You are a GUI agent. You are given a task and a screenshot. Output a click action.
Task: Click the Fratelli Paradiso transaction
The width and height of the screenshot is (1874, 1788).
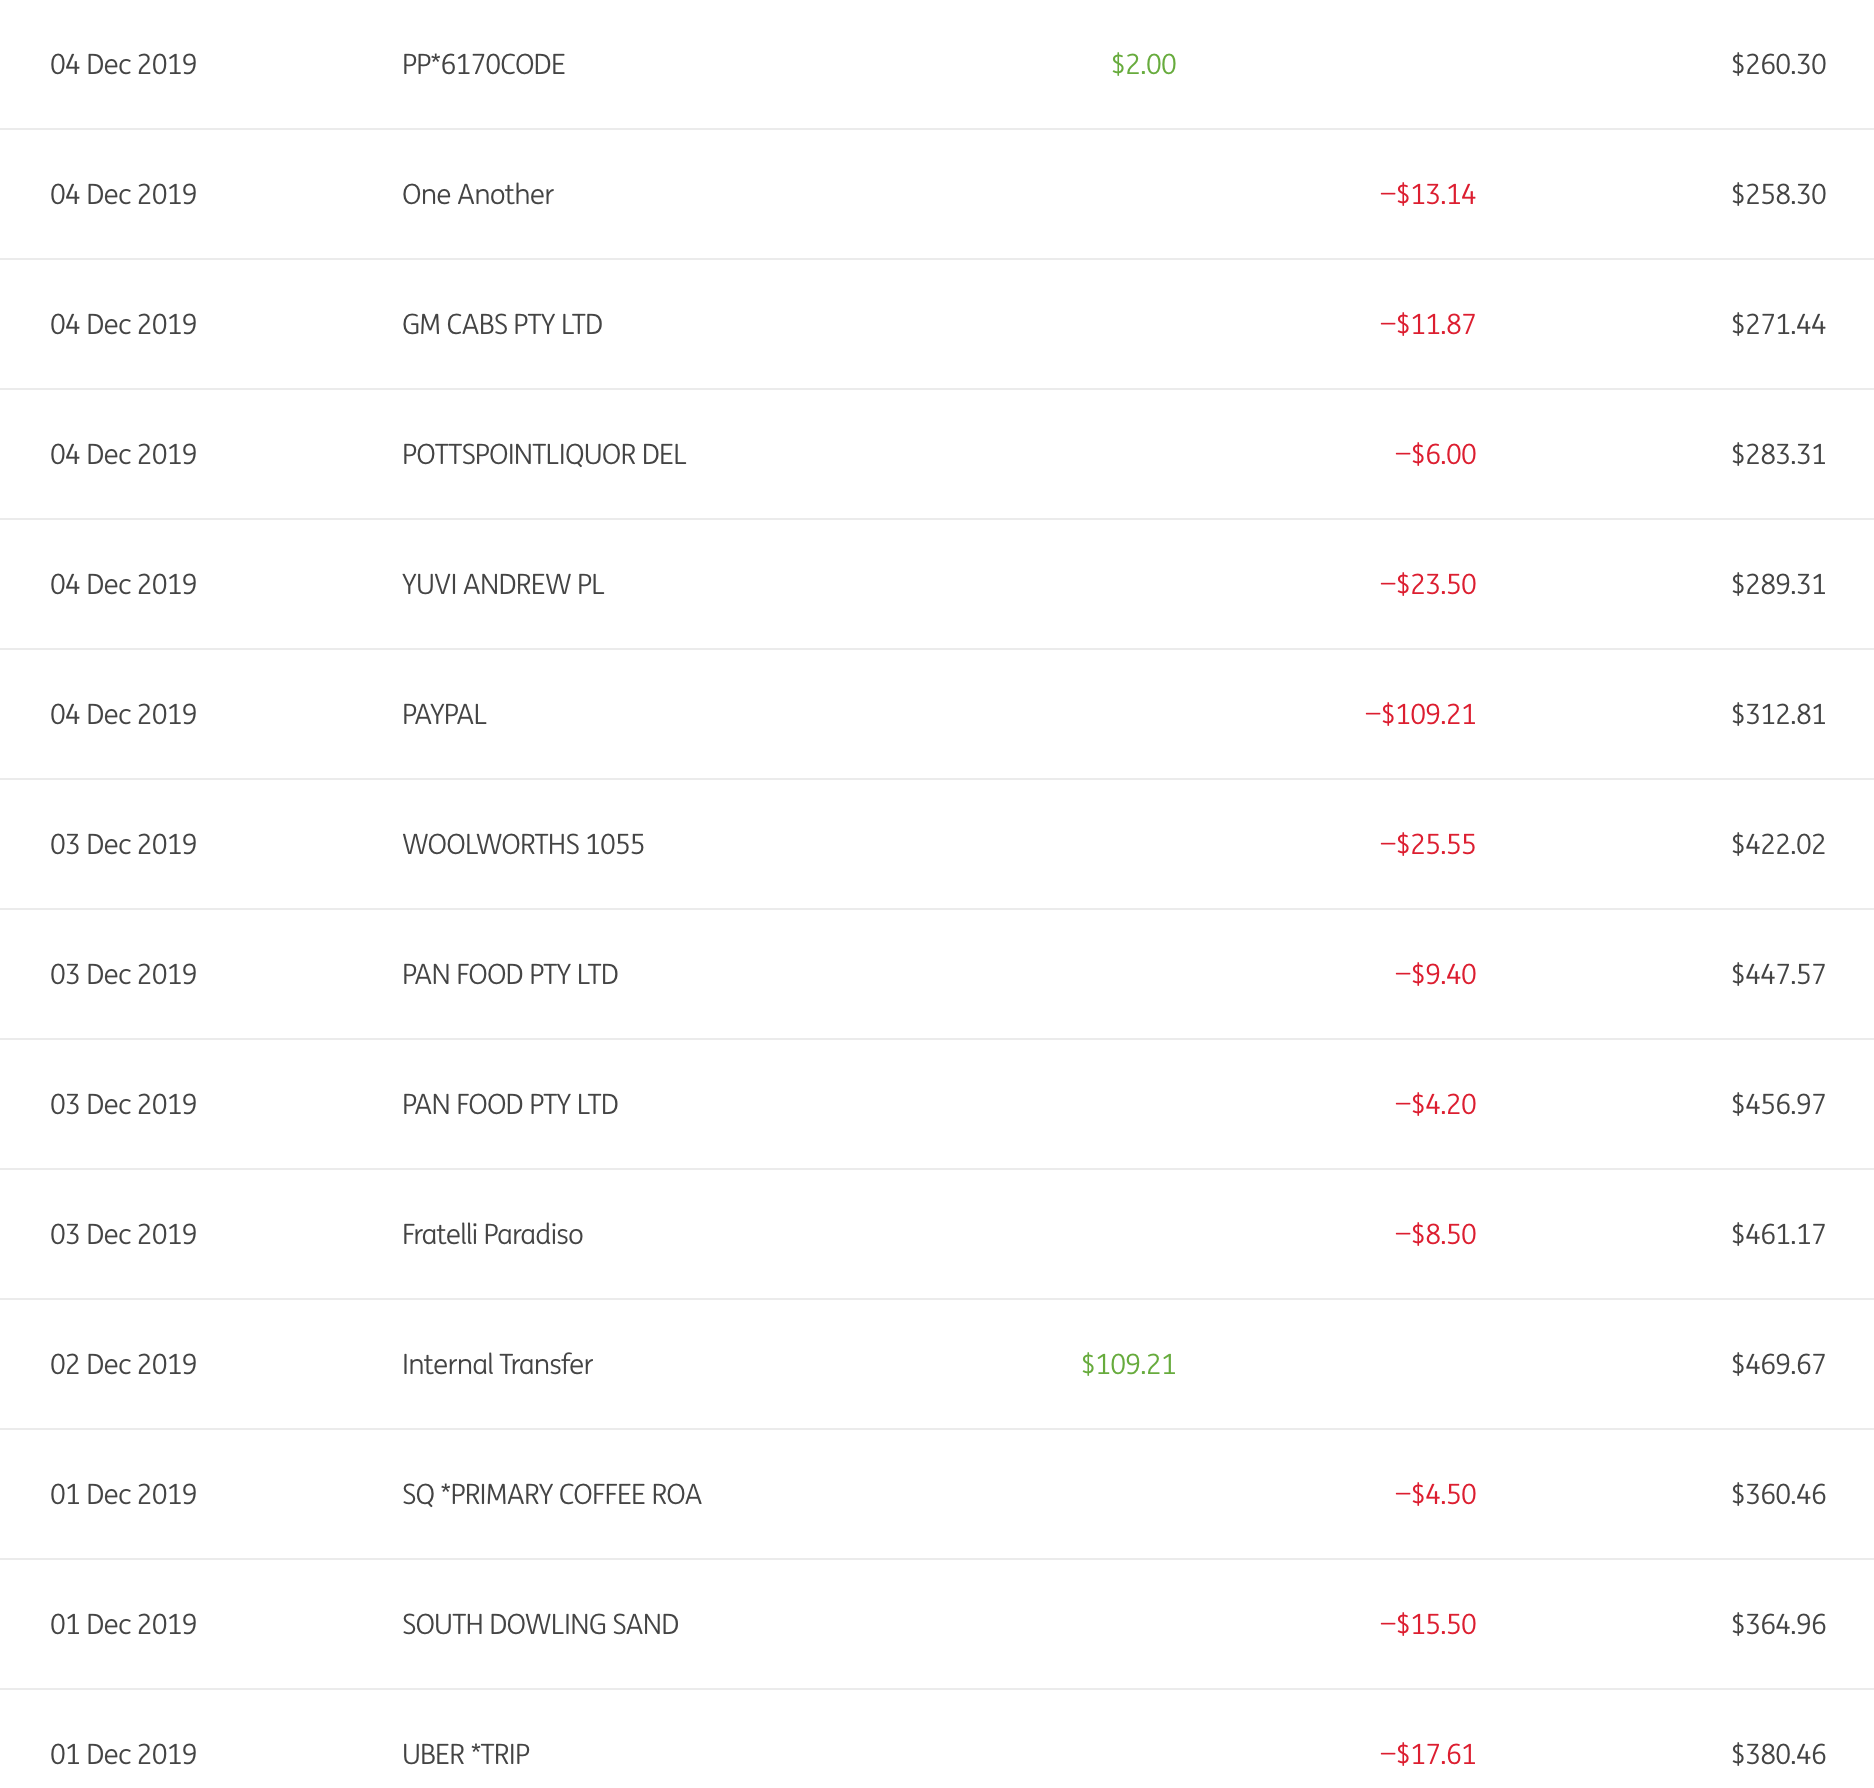[492, 1235]
